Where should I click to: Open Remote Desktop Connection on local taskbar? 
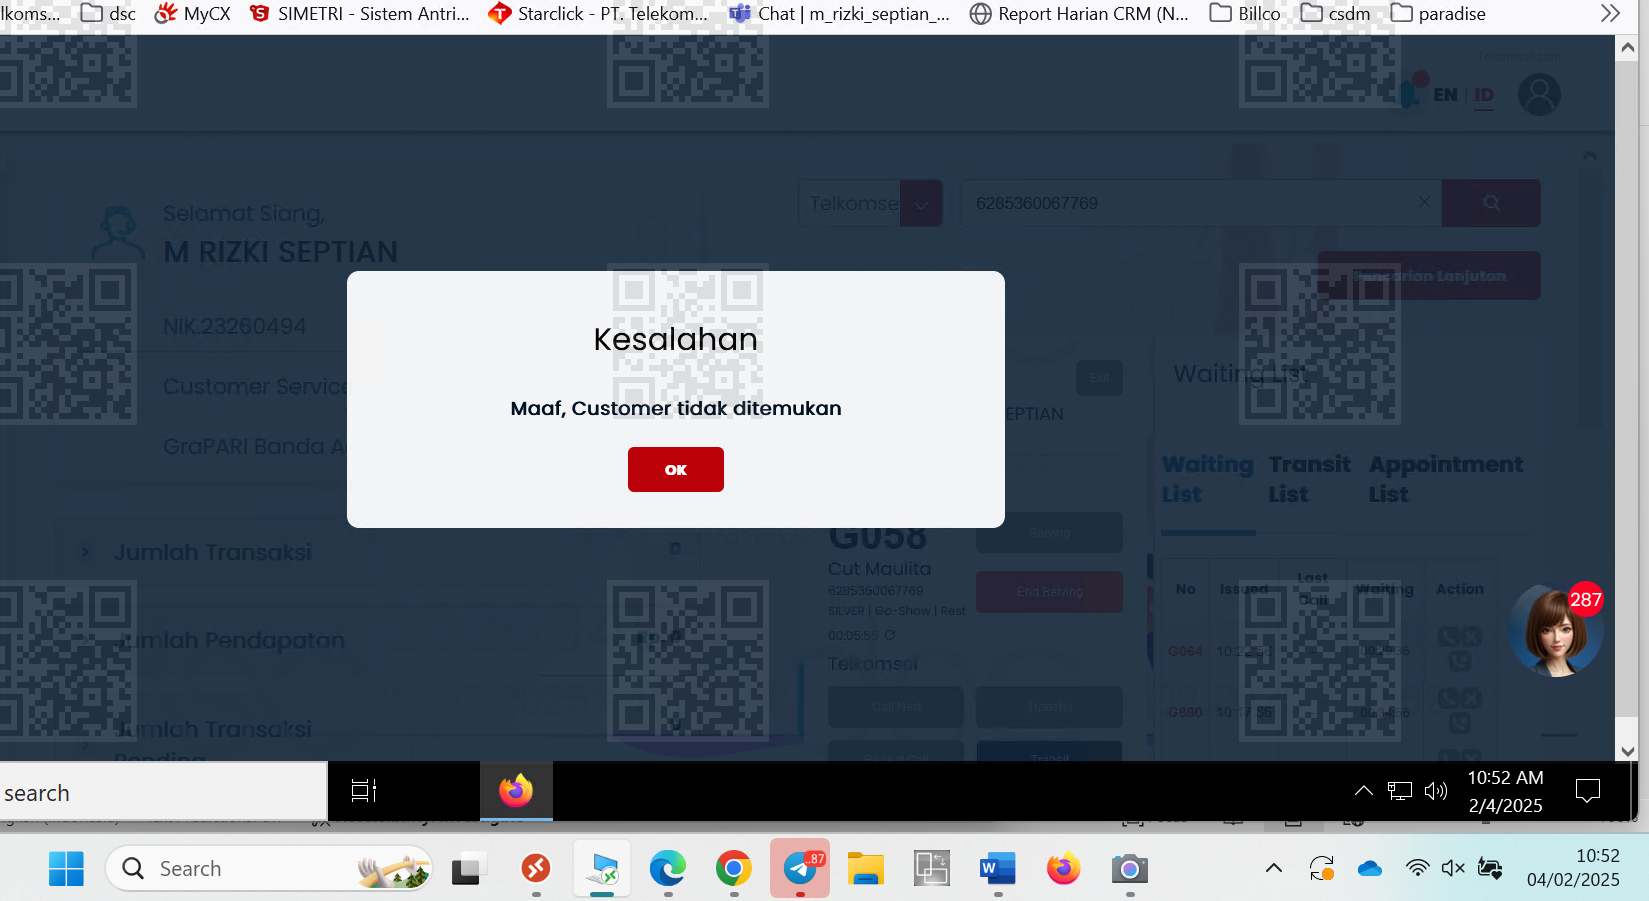click(x=602, y=869)
